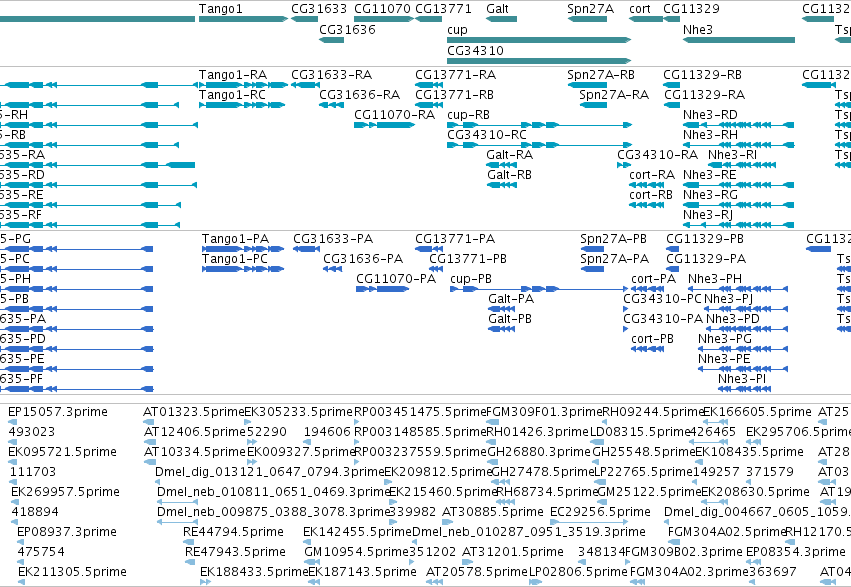The width and height of the screenshot is (851, 587).
Task: Select the CG31633-RA transcript
Action: [305, 85]
